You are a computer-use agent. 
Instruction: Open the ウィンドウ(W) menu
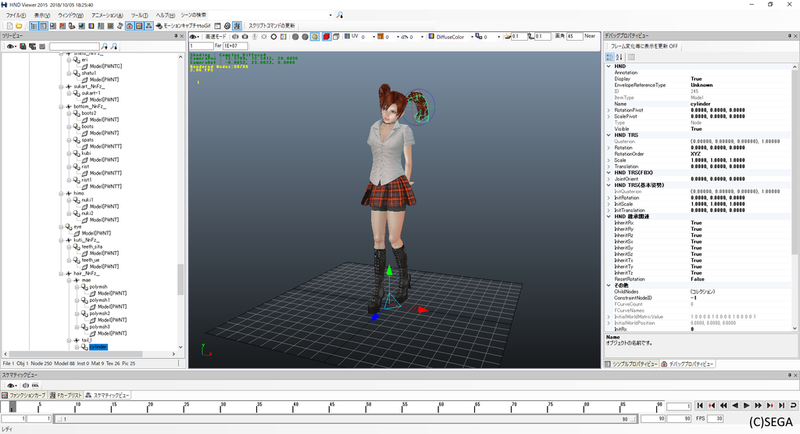coord(70,15)
